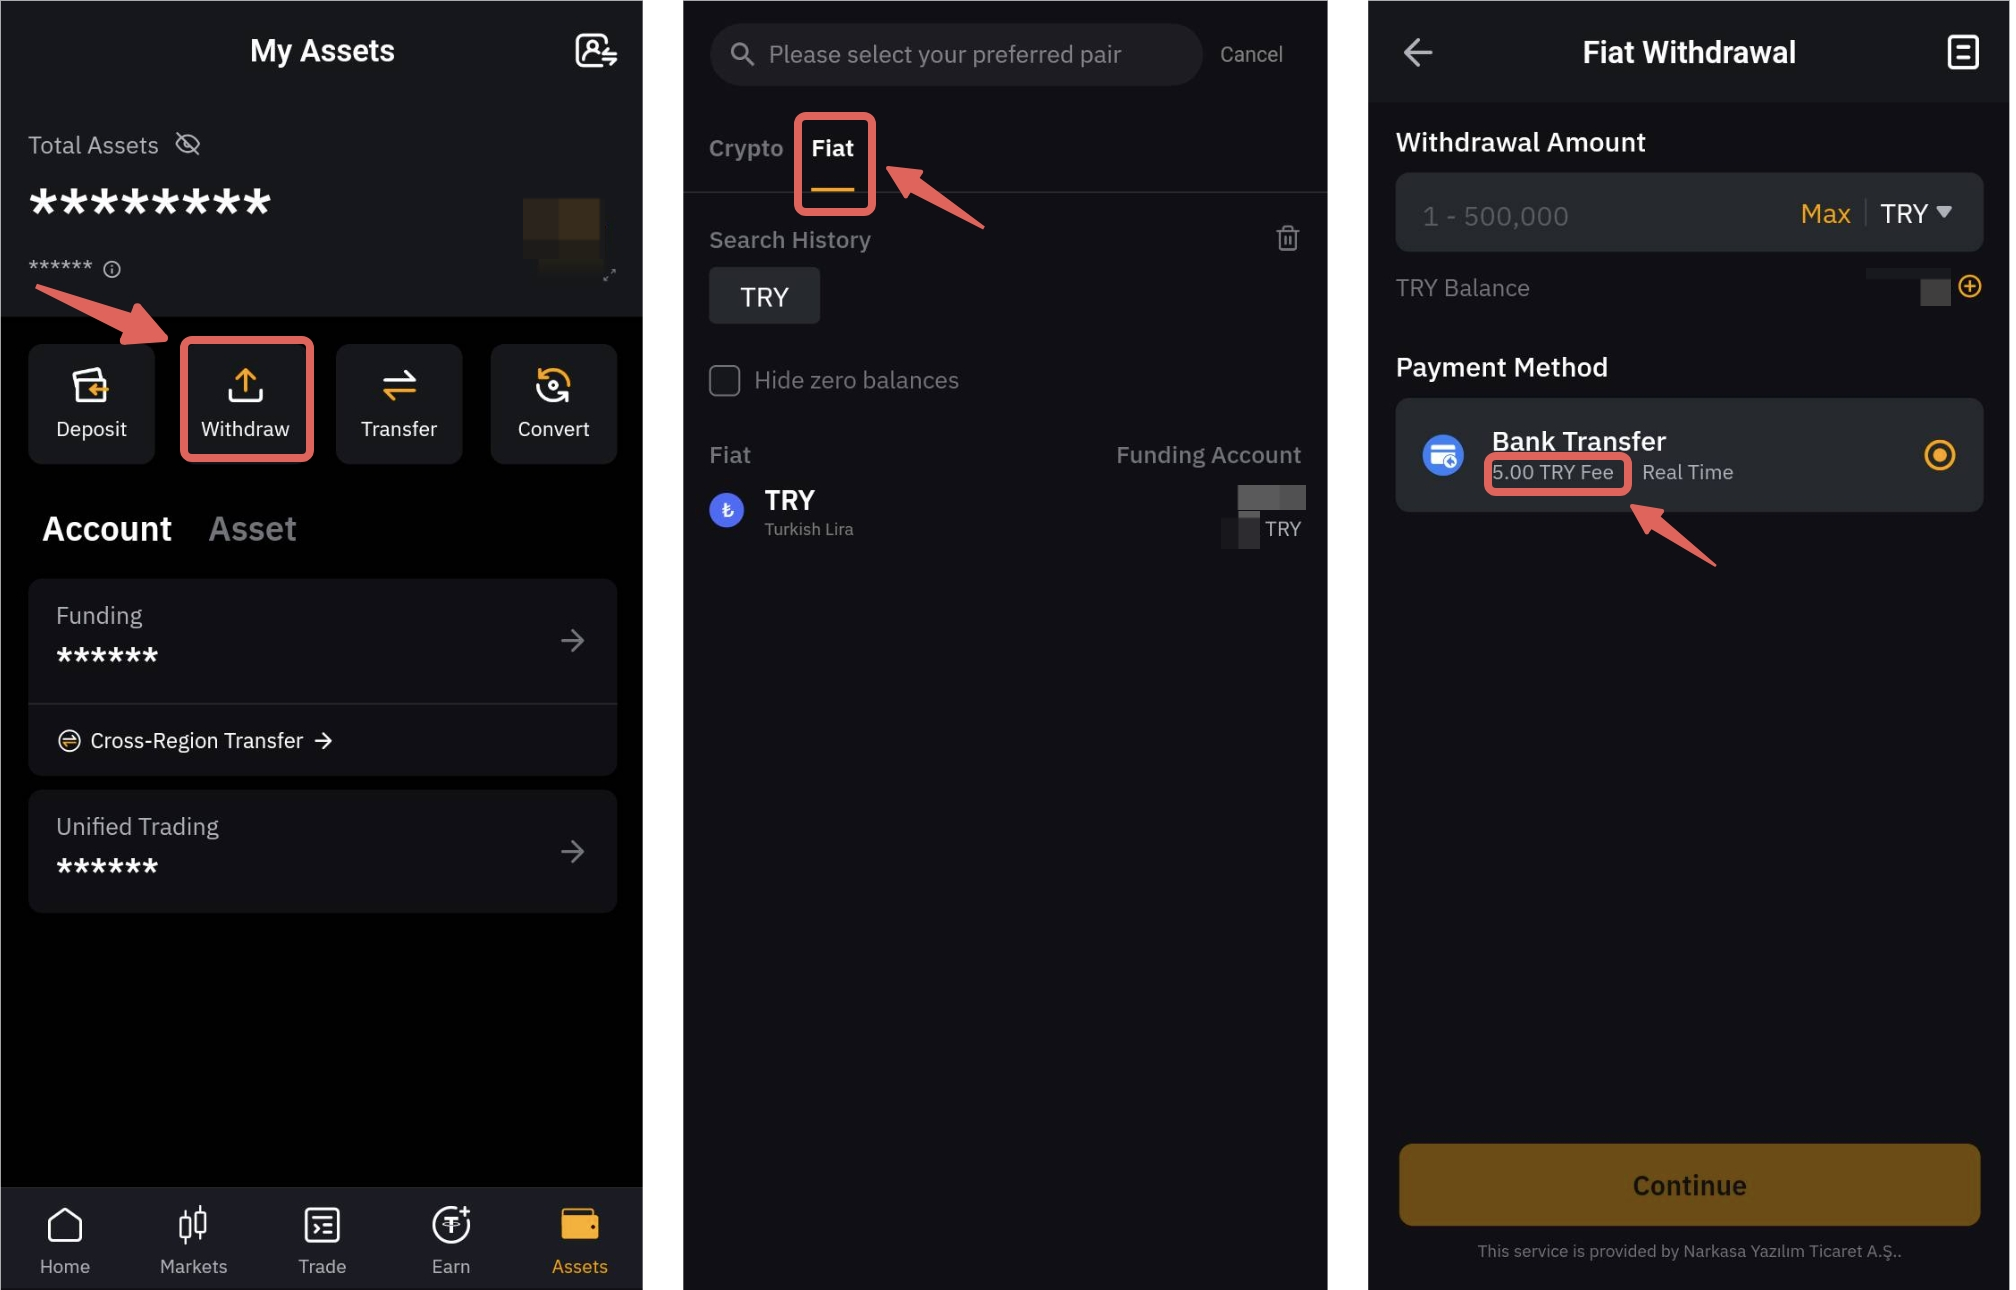Open the Convert tool
Screen dimensions: 2016x1290
tap(553, 403)
